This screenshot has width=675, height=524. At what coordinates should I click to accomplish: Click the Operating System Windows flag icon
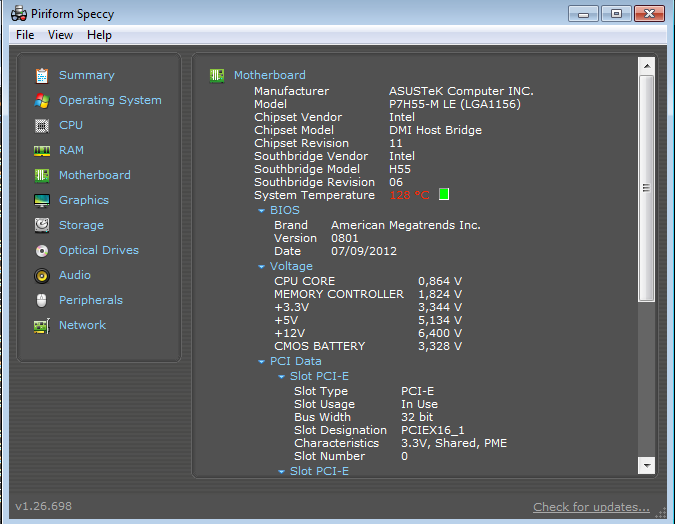(x=42, y=101)
